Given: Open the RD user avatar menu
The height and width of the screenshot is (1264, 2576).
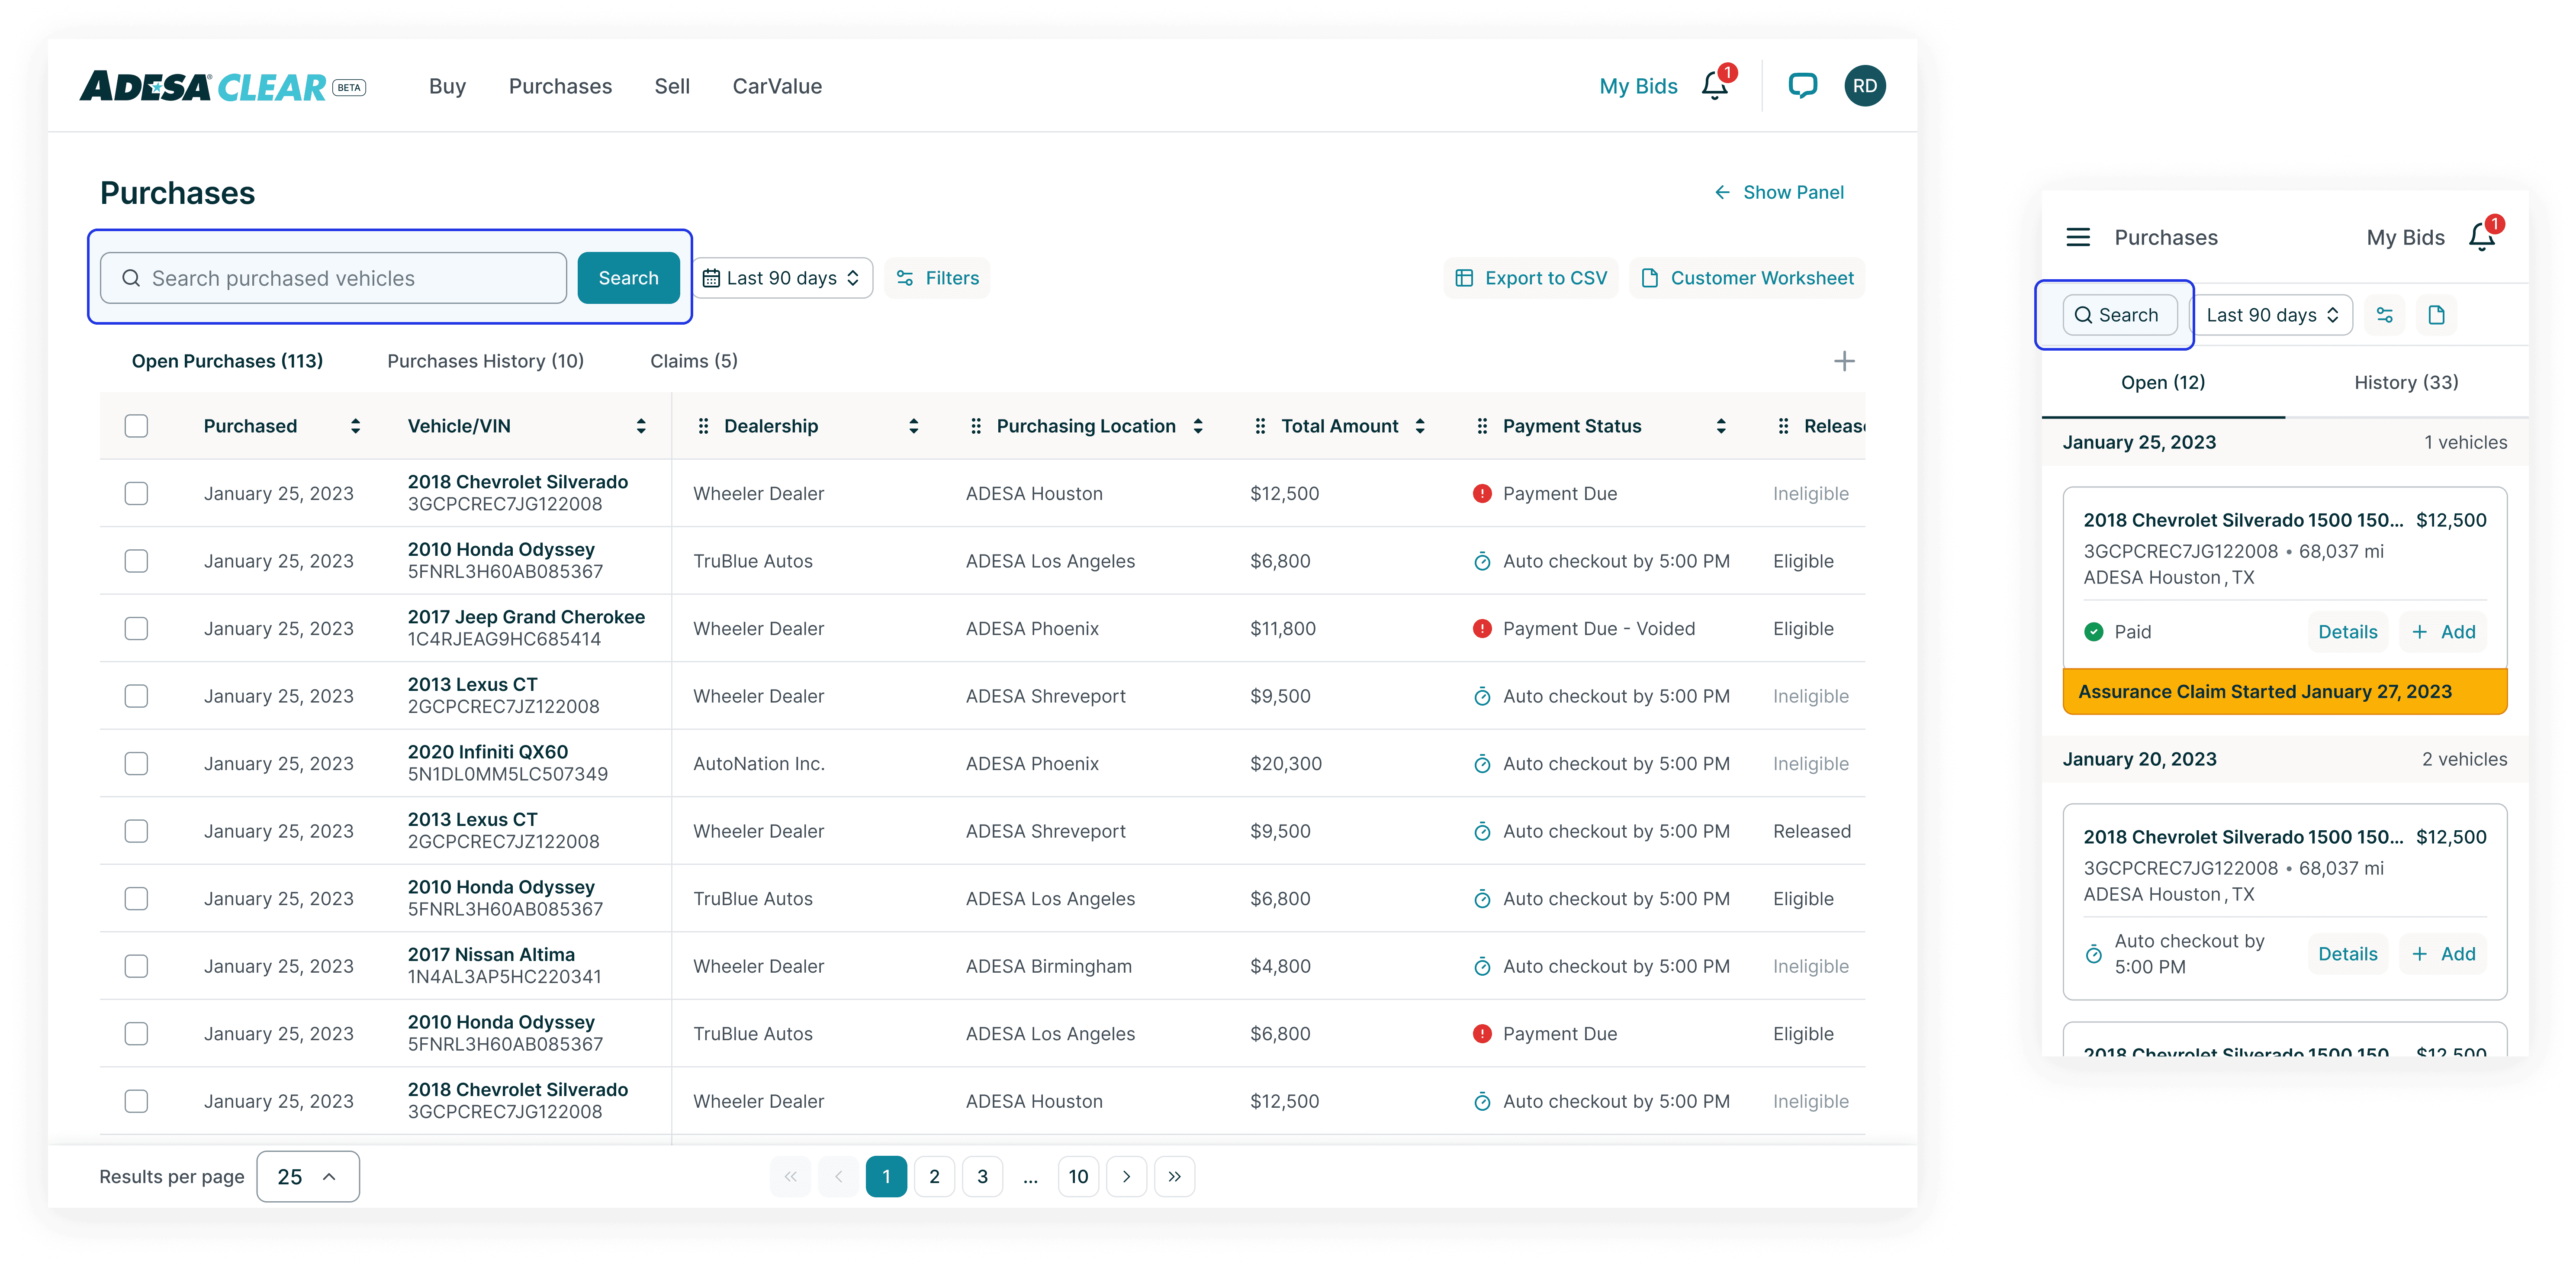Looking at the screenshot, I should click(x=1865, y=86).
